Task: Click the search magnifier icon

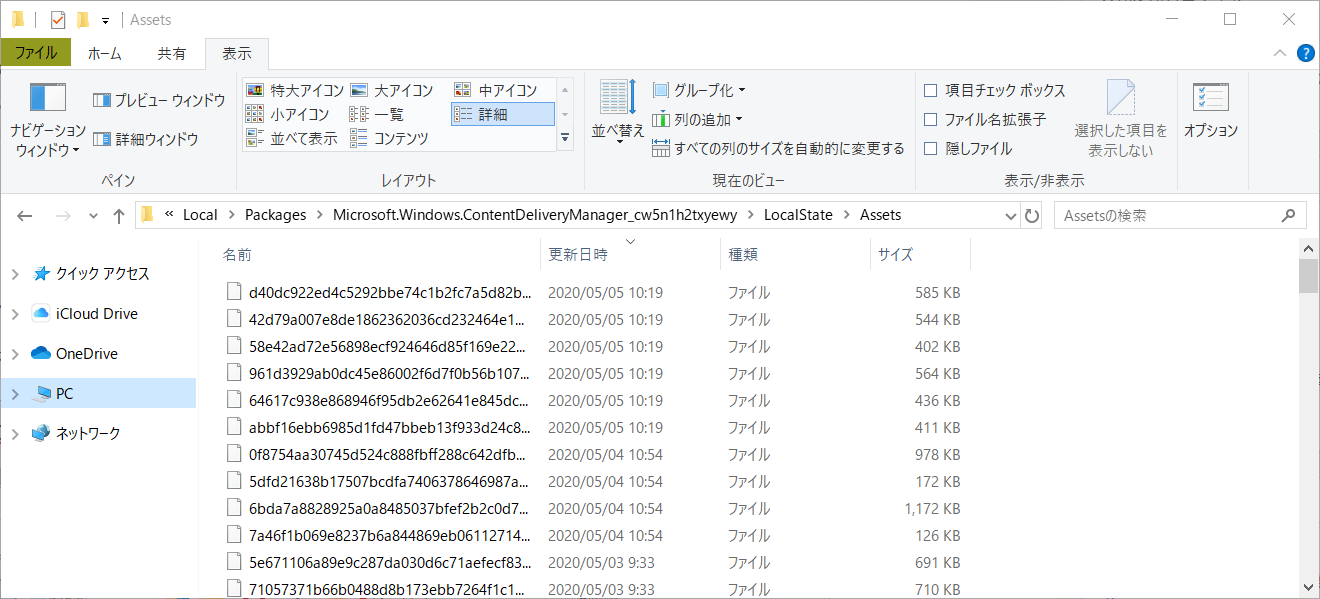Action: tap(1291, 215)
